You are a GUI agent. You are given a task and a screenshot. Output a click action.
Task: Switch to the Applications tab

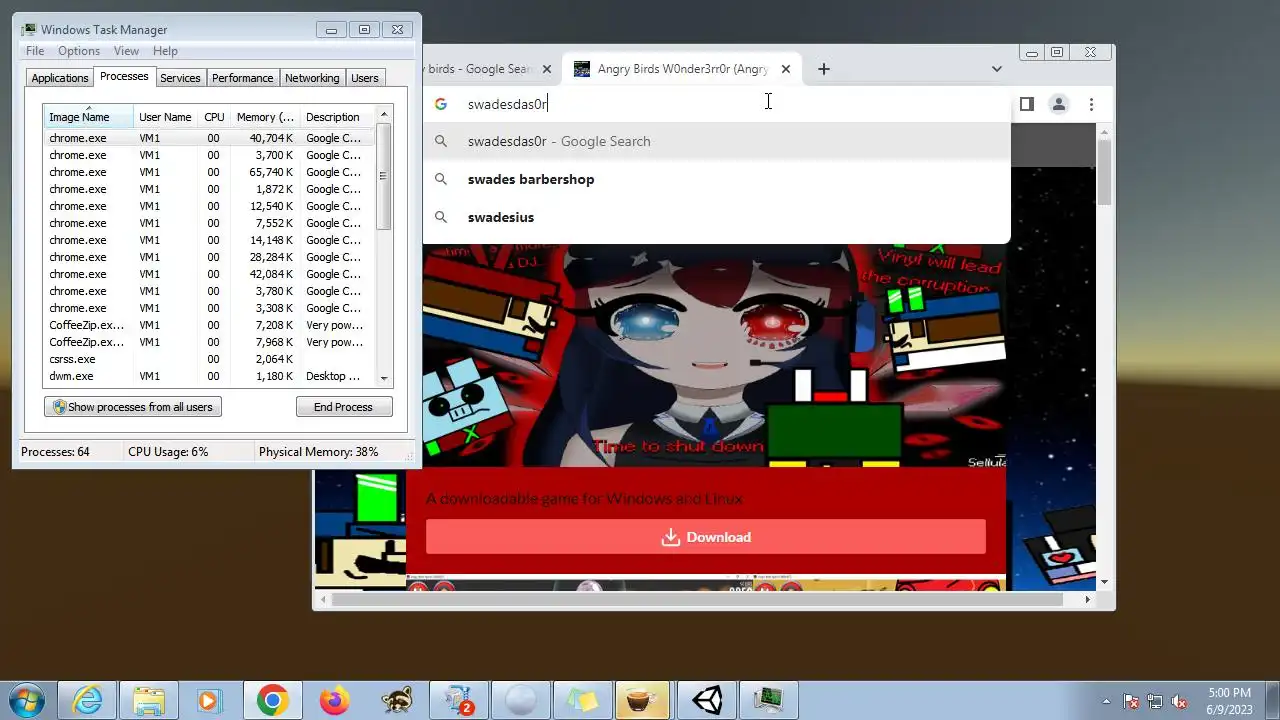pyautogui.click(x=60, y=78)
